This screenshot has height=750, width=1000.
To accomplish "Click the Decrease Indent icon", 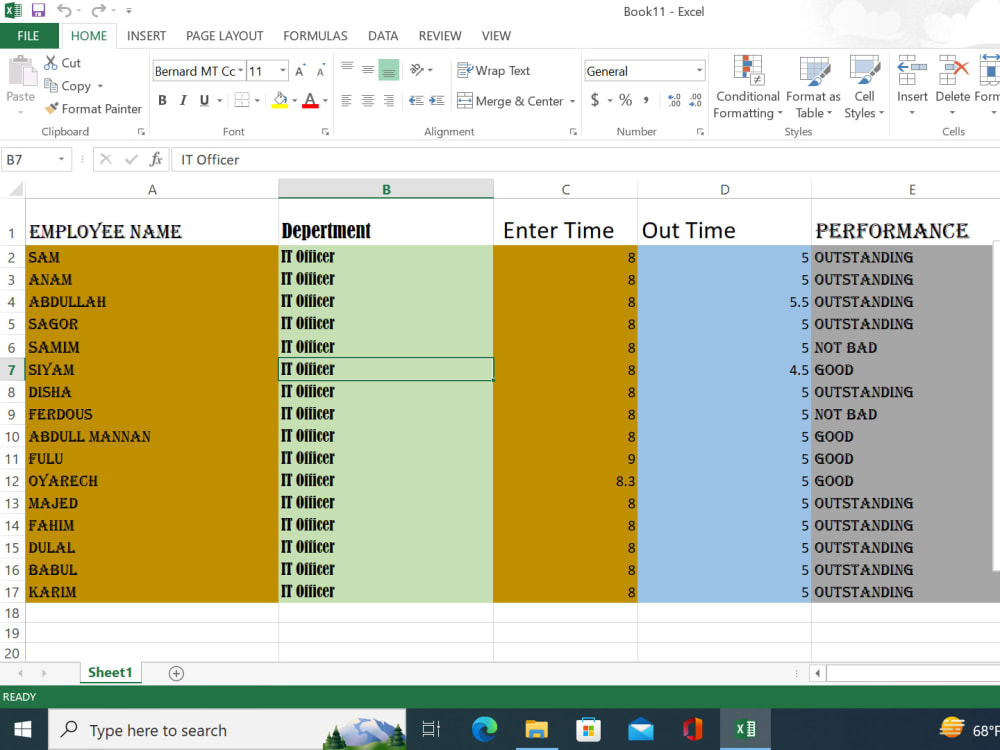I will (x=416, y=100).
